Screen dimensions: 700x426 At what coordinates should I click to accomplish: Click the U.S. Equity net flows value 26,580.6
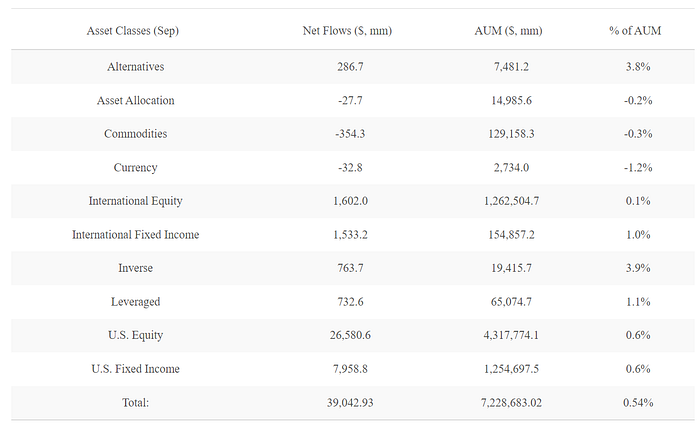pos(350,335)
